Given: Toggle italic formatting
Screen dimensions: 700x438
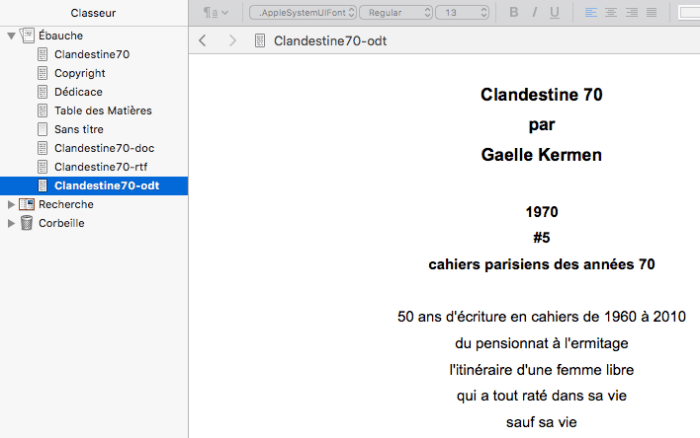Looking at the screenshot, I should [x=535, y=13].
